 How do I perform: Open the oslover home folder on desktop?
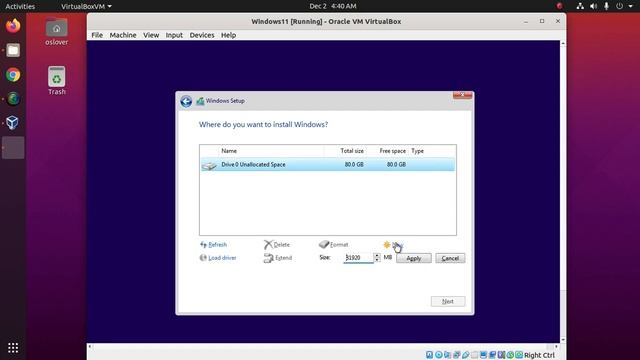tap(56, 32)
